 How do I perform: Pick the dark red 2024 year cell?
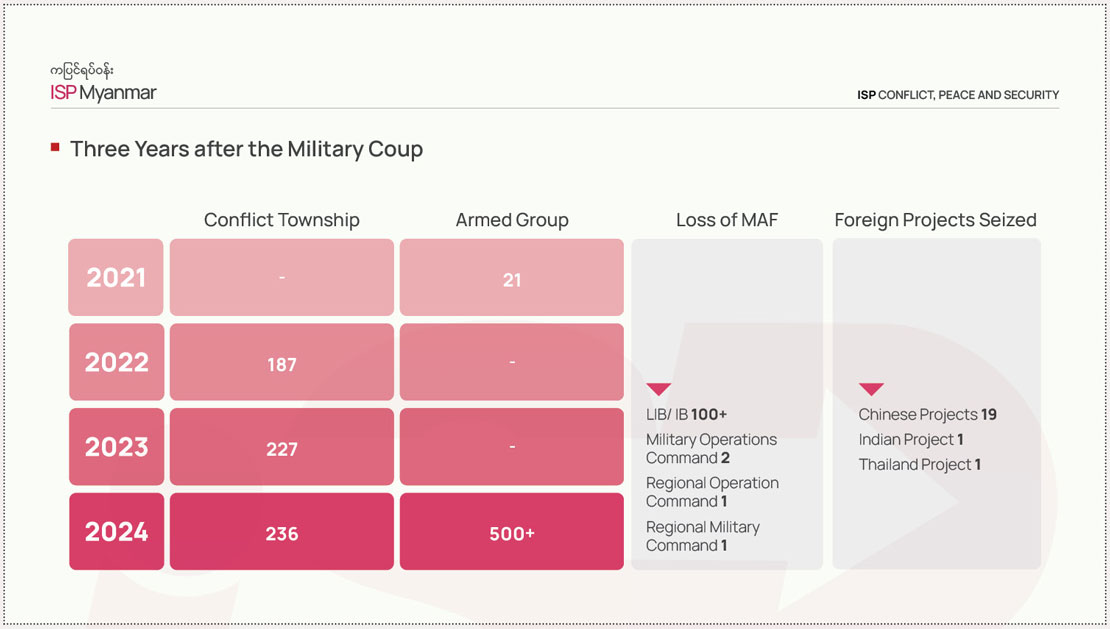pos(116,532)
